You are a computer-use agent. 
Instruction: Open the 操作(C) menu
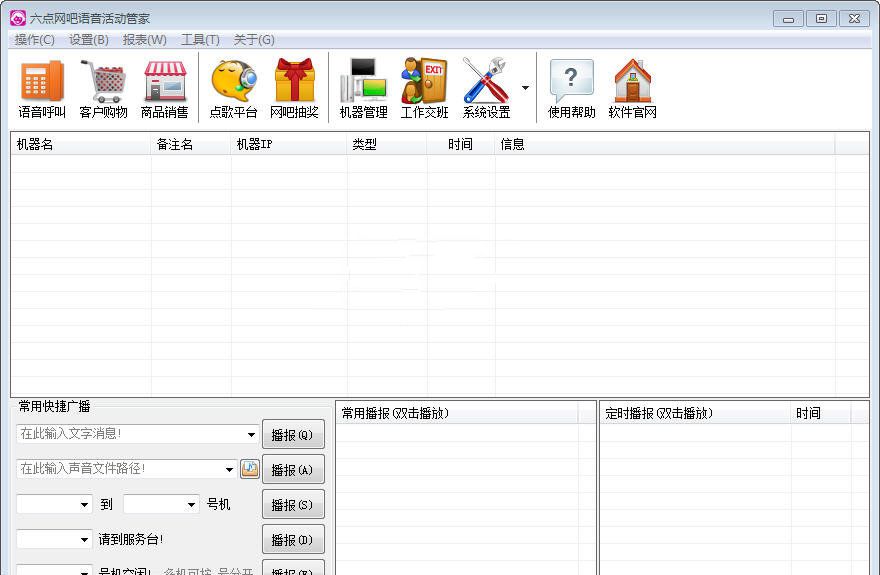(35, 40)
